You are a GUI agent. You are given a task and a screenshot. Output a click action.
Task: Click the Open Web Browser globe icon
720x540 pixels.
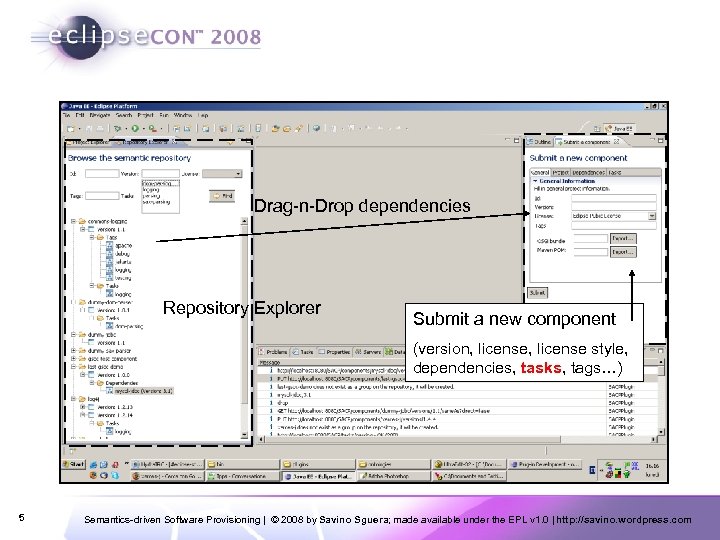[x=316, y=129]
